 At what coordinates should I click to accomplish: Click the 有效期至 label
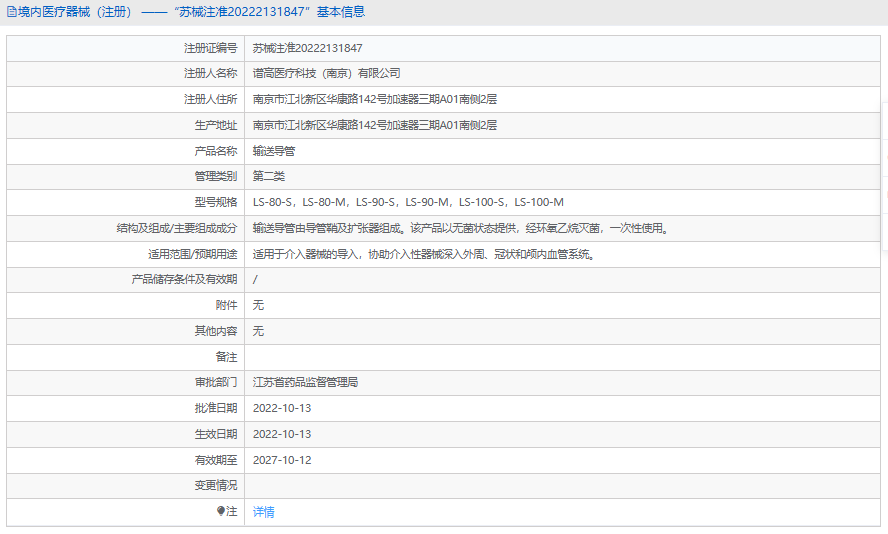tap(216, 460)
